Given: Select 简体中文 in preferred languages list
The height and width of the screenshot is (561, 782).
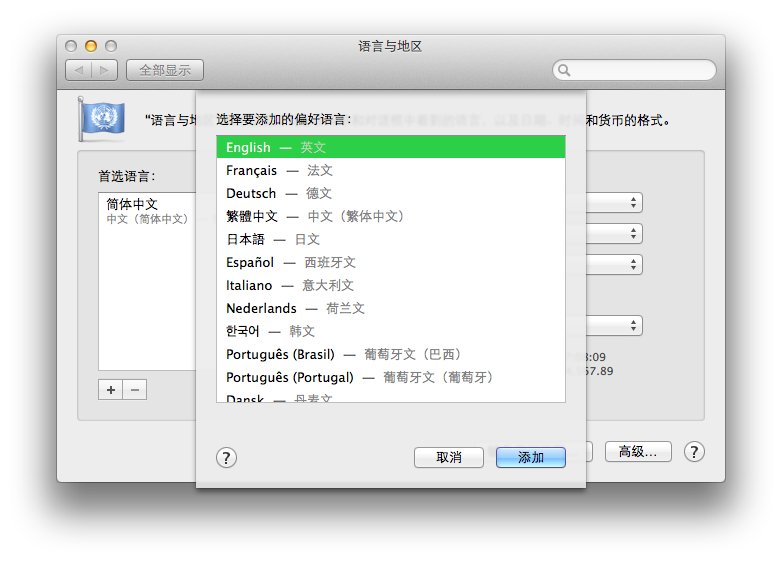Looking at the screenshot, I should tap(148, 210).
